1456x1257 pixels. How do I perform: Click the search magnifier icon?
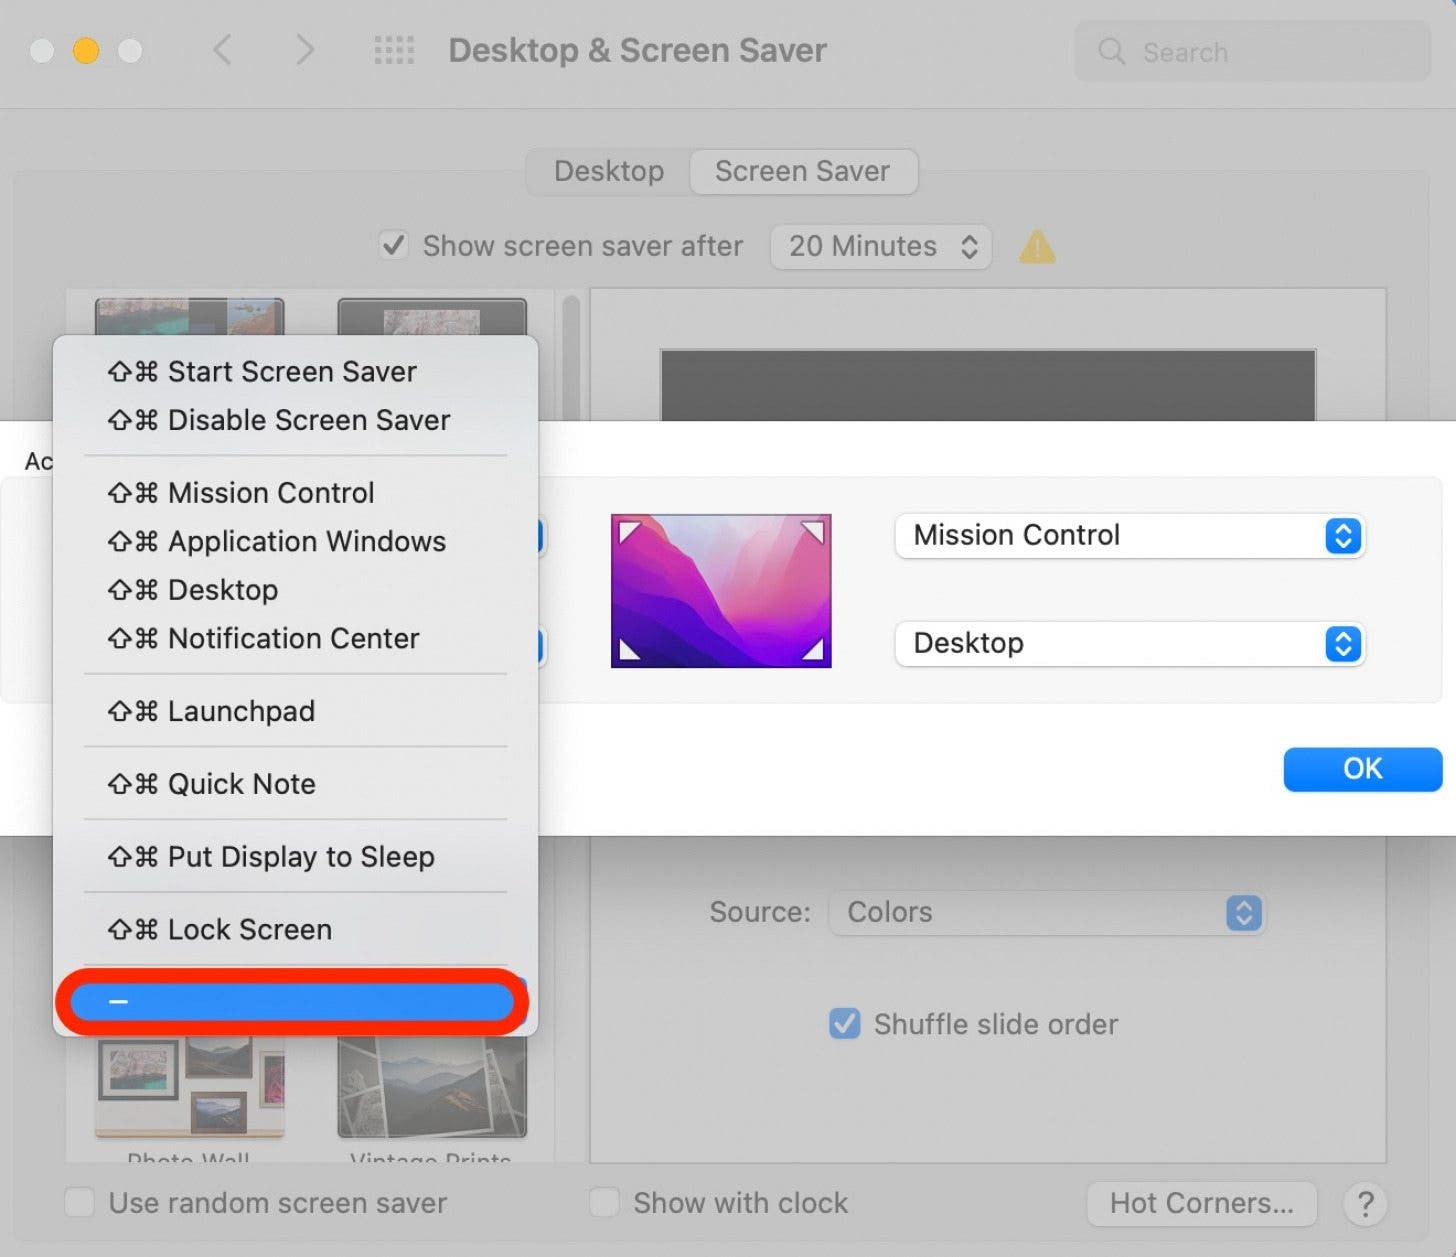[1110, 52]
